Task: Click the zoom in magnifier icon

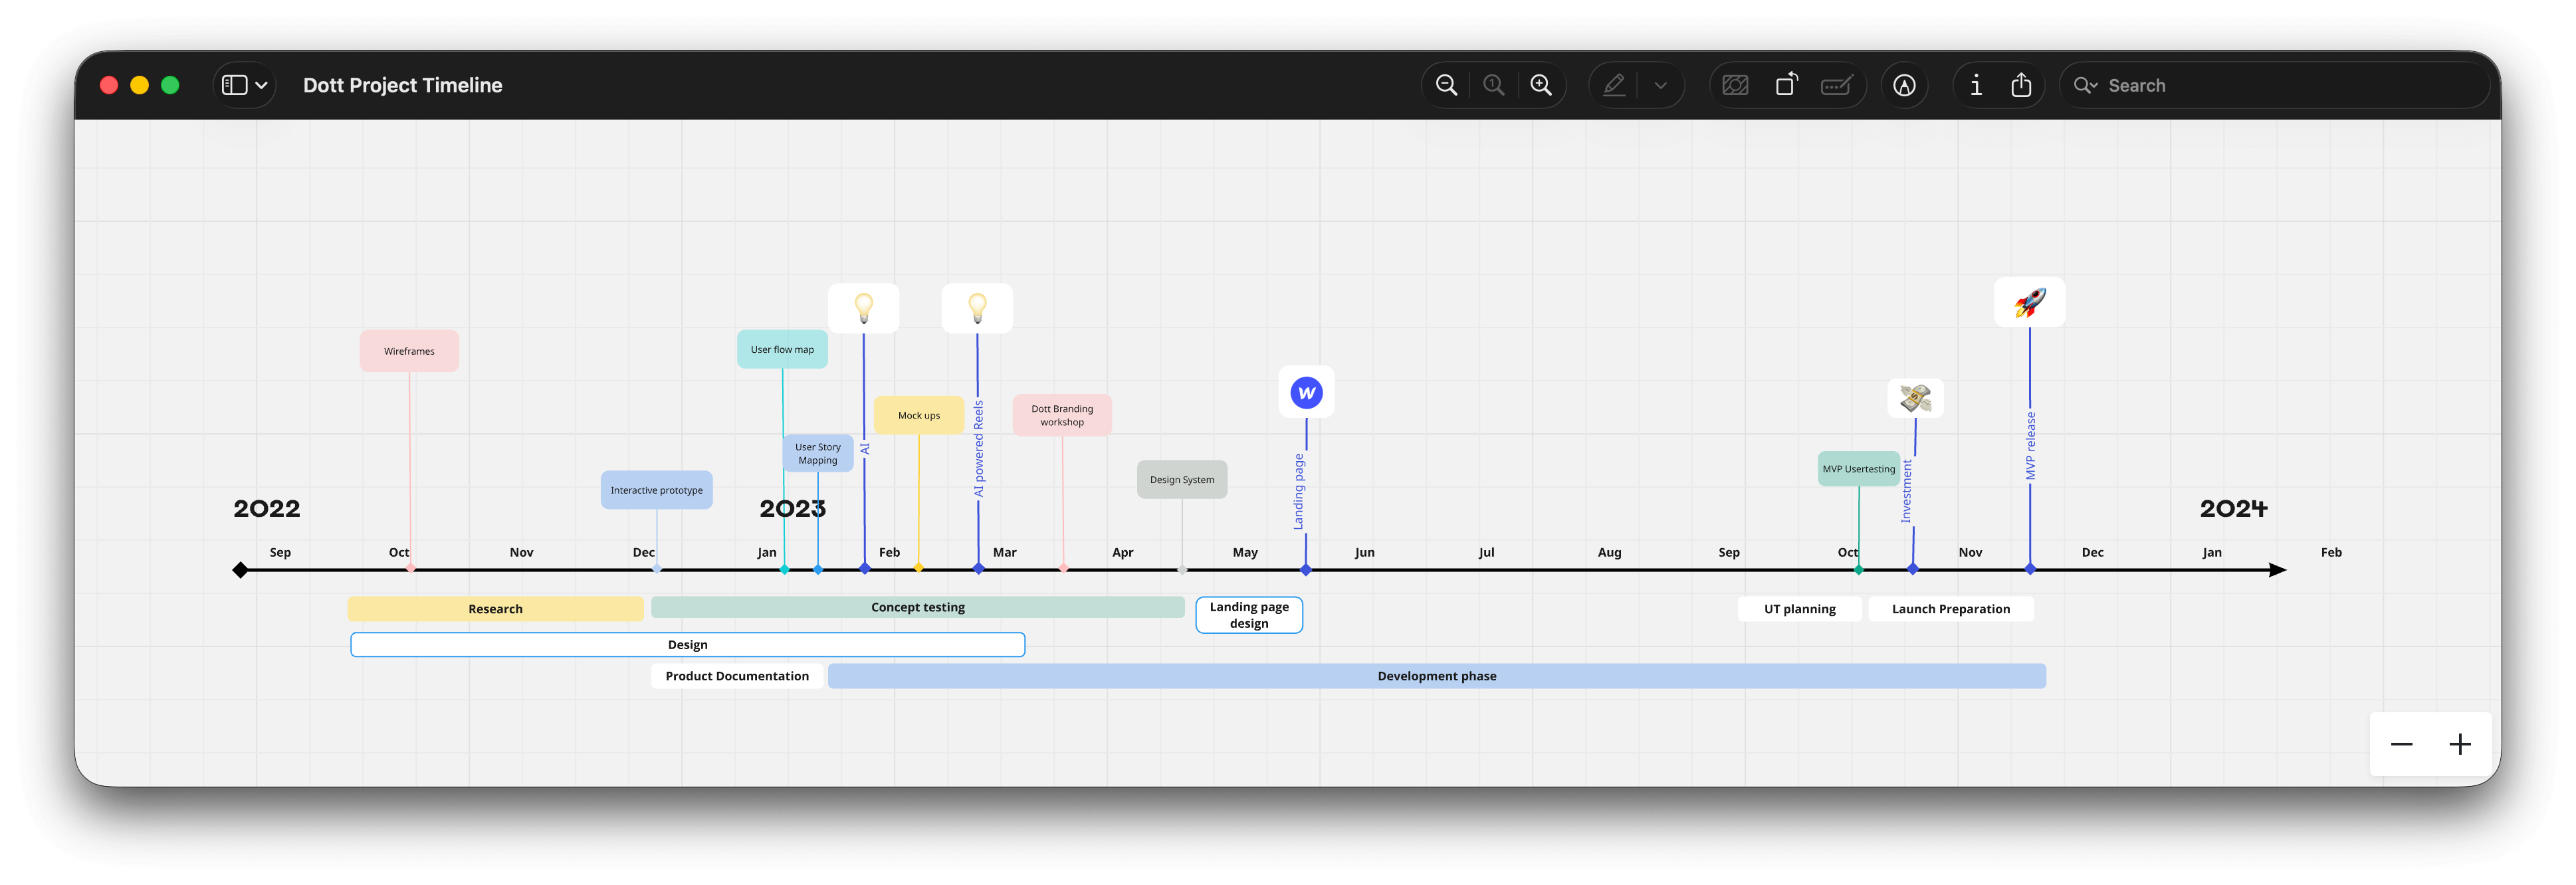Action: click(x=1541, y=85)
